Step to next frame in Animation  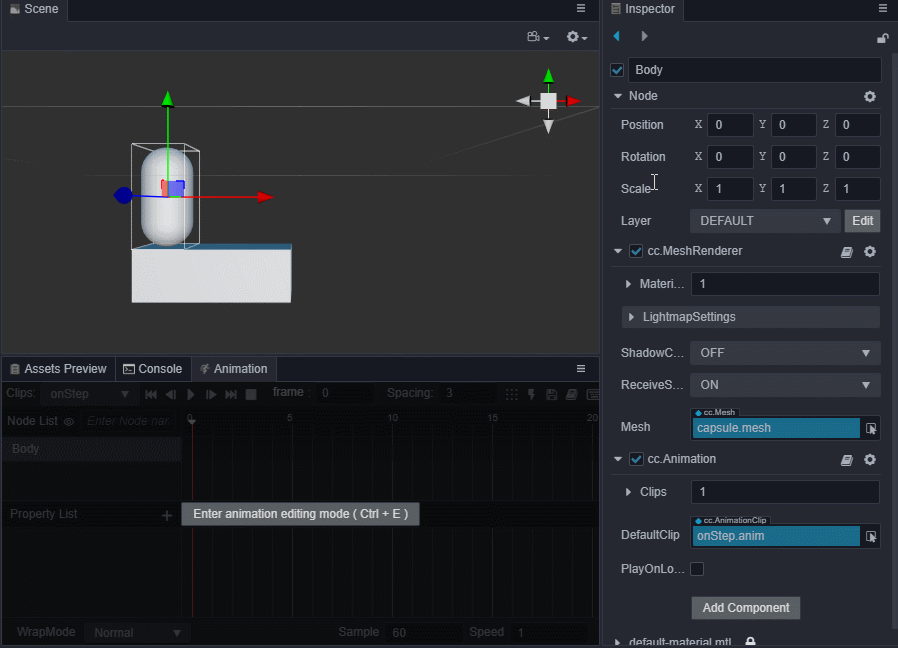(211, 394)
